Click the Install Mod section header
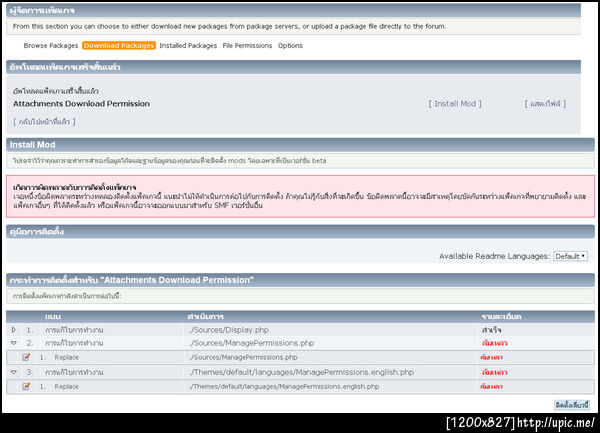This screenshot has height=433, width=600. click(300, 145)
